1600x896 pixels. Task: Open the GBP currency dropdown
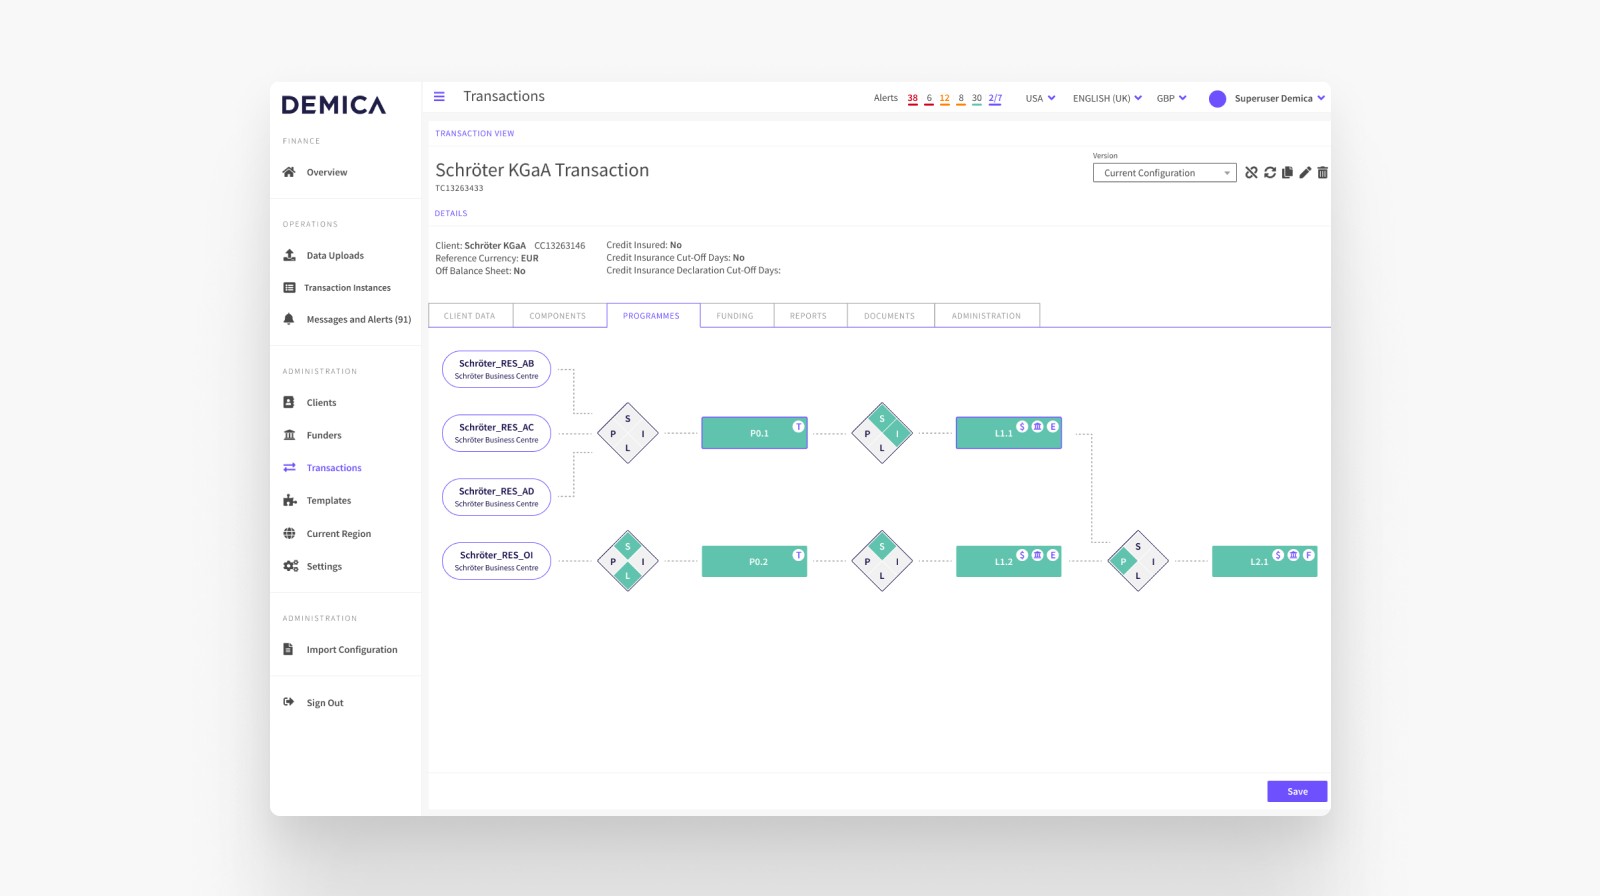pos(1171,99)
